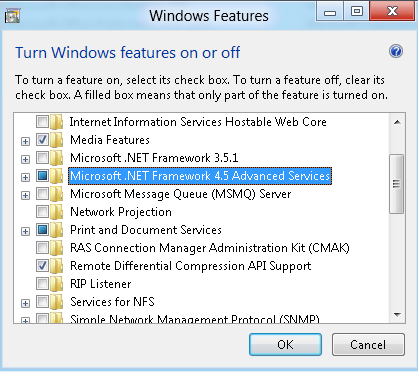Click the help question mark icon
Screen dimensions: 418x372
tap(396, 52)
